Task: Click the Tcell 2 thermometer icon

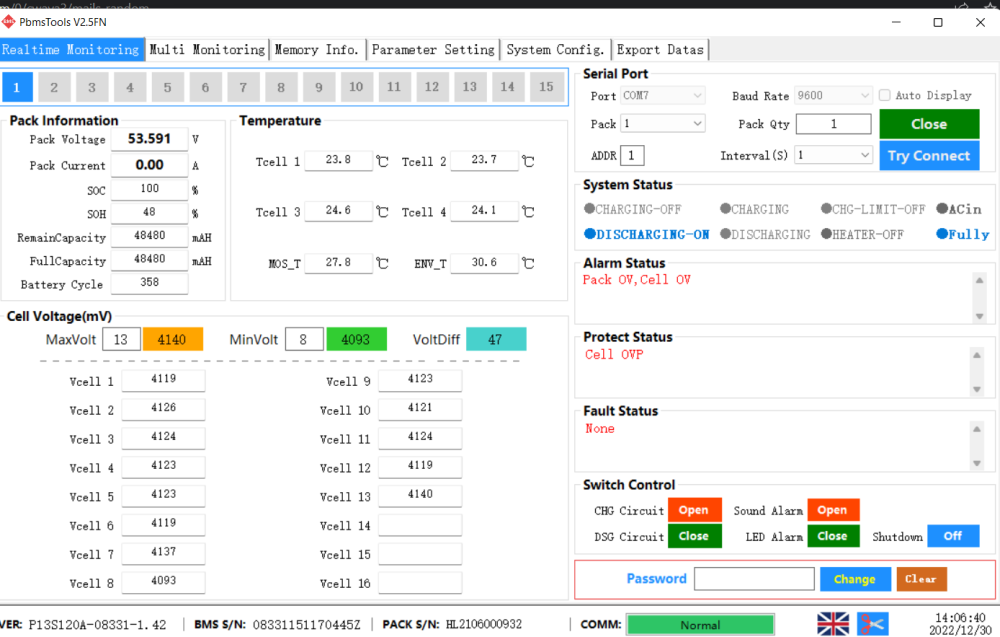Action: tap(528, 161)
